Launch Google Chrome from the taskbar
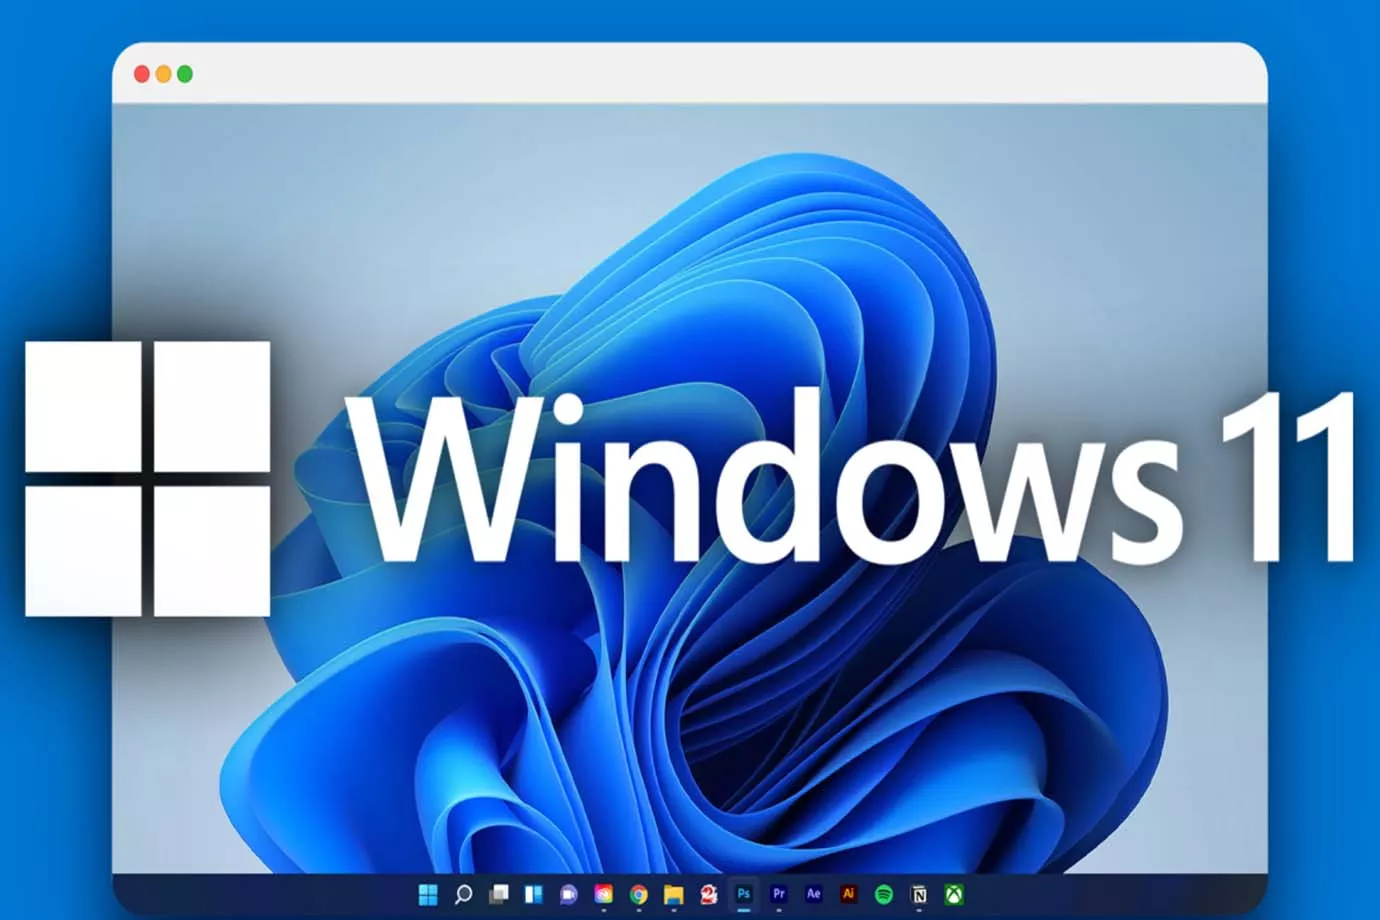The image size is (1380, 920). 638,894
